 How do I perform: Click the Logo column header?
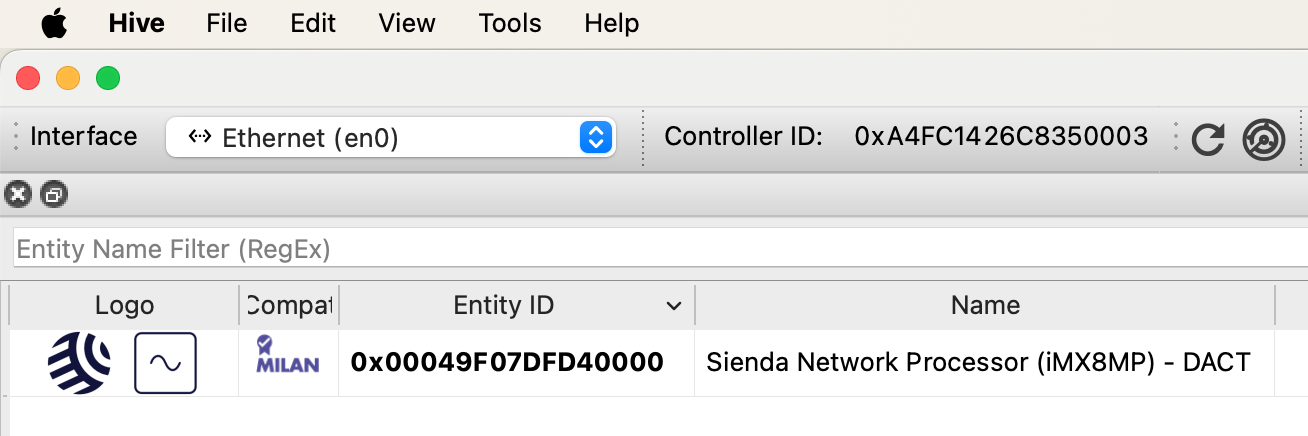tap(125, 305)
